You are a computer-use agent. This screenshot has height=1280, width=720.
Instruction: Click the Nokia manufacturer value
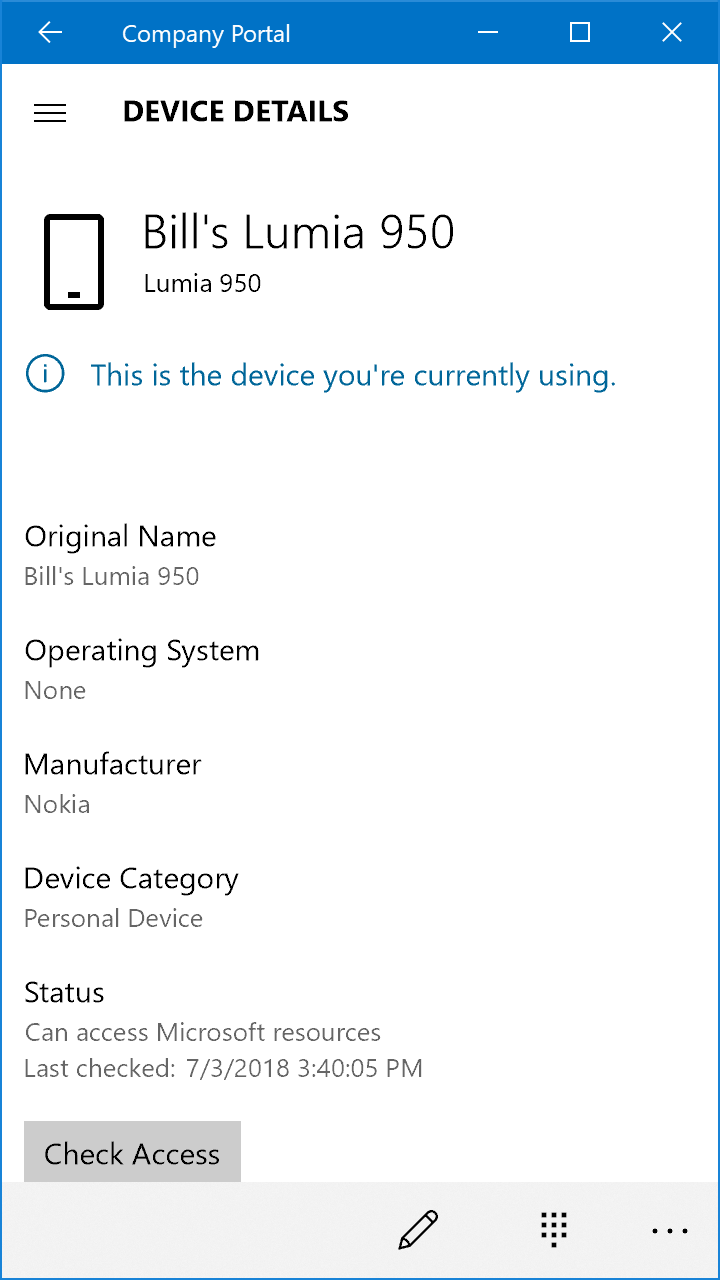point(57,805)
